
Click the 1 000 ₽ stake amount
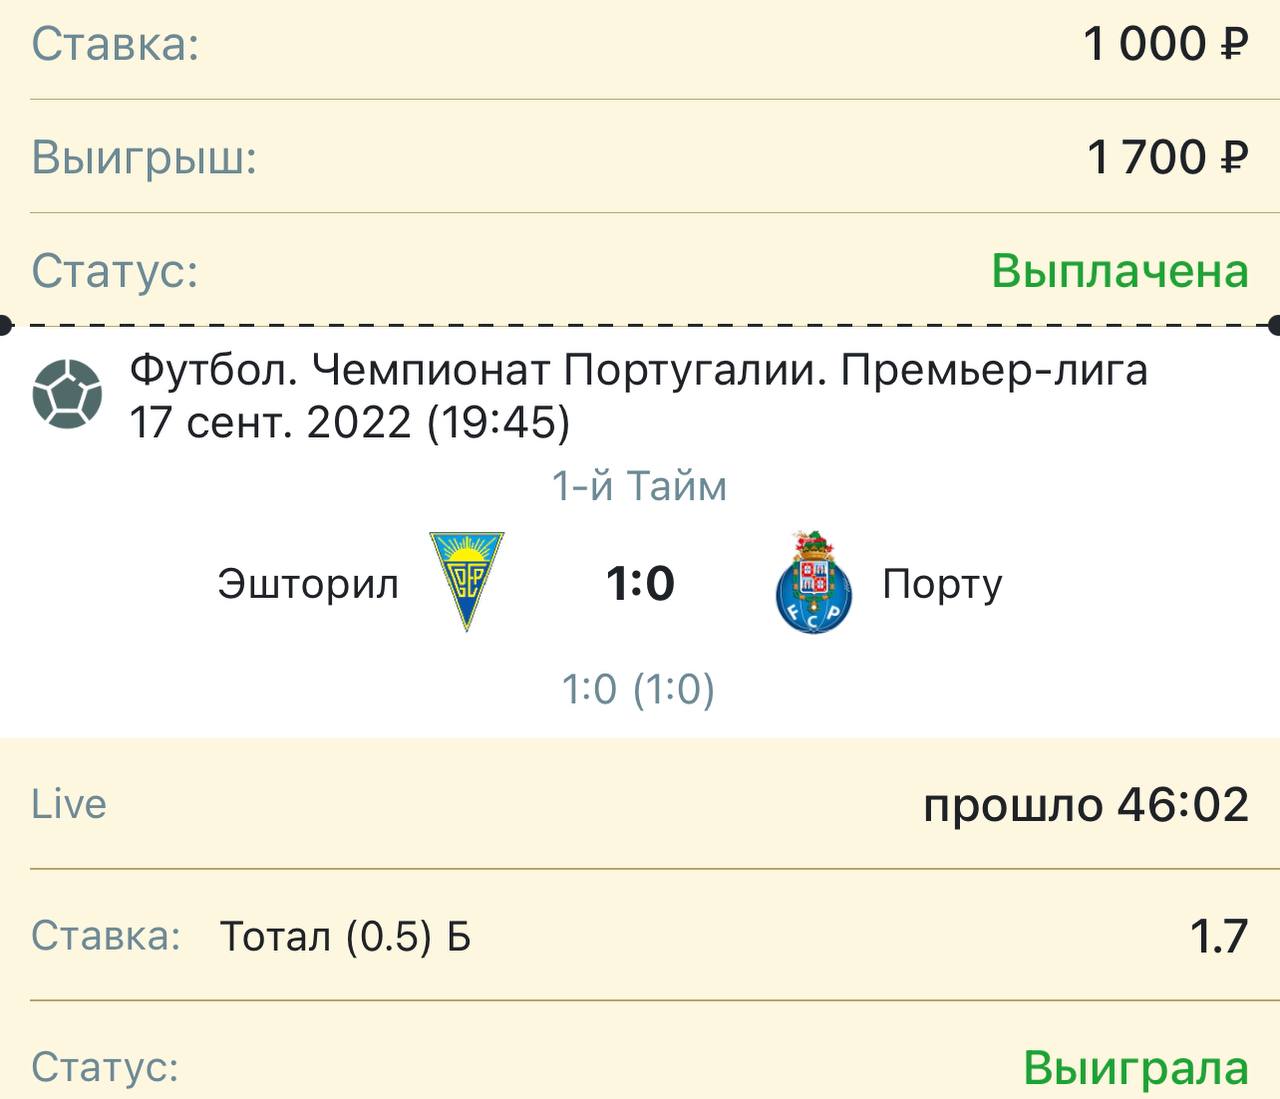click(1165, 44)
